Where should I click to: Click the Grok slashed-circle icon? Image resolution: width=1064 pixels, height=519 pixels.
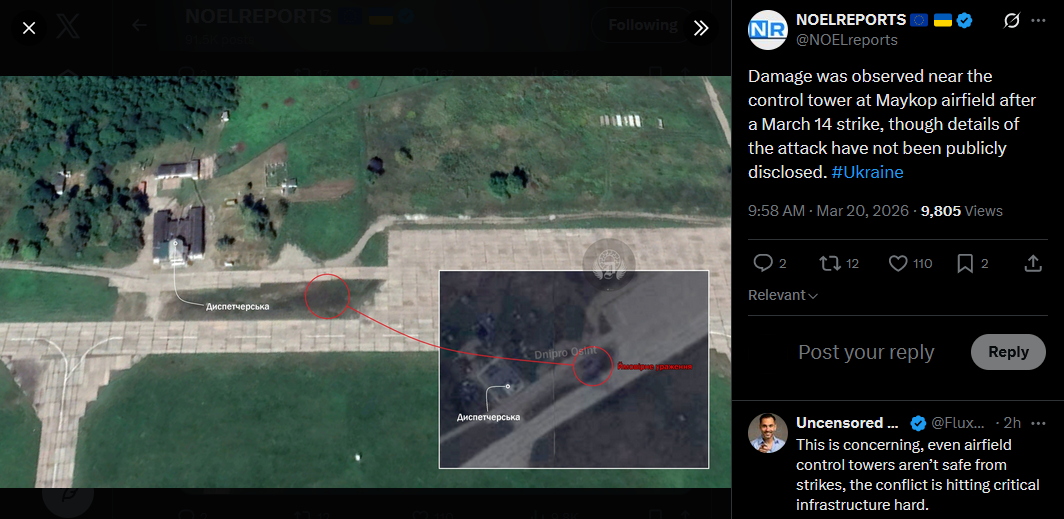(x=1011, y=21)
